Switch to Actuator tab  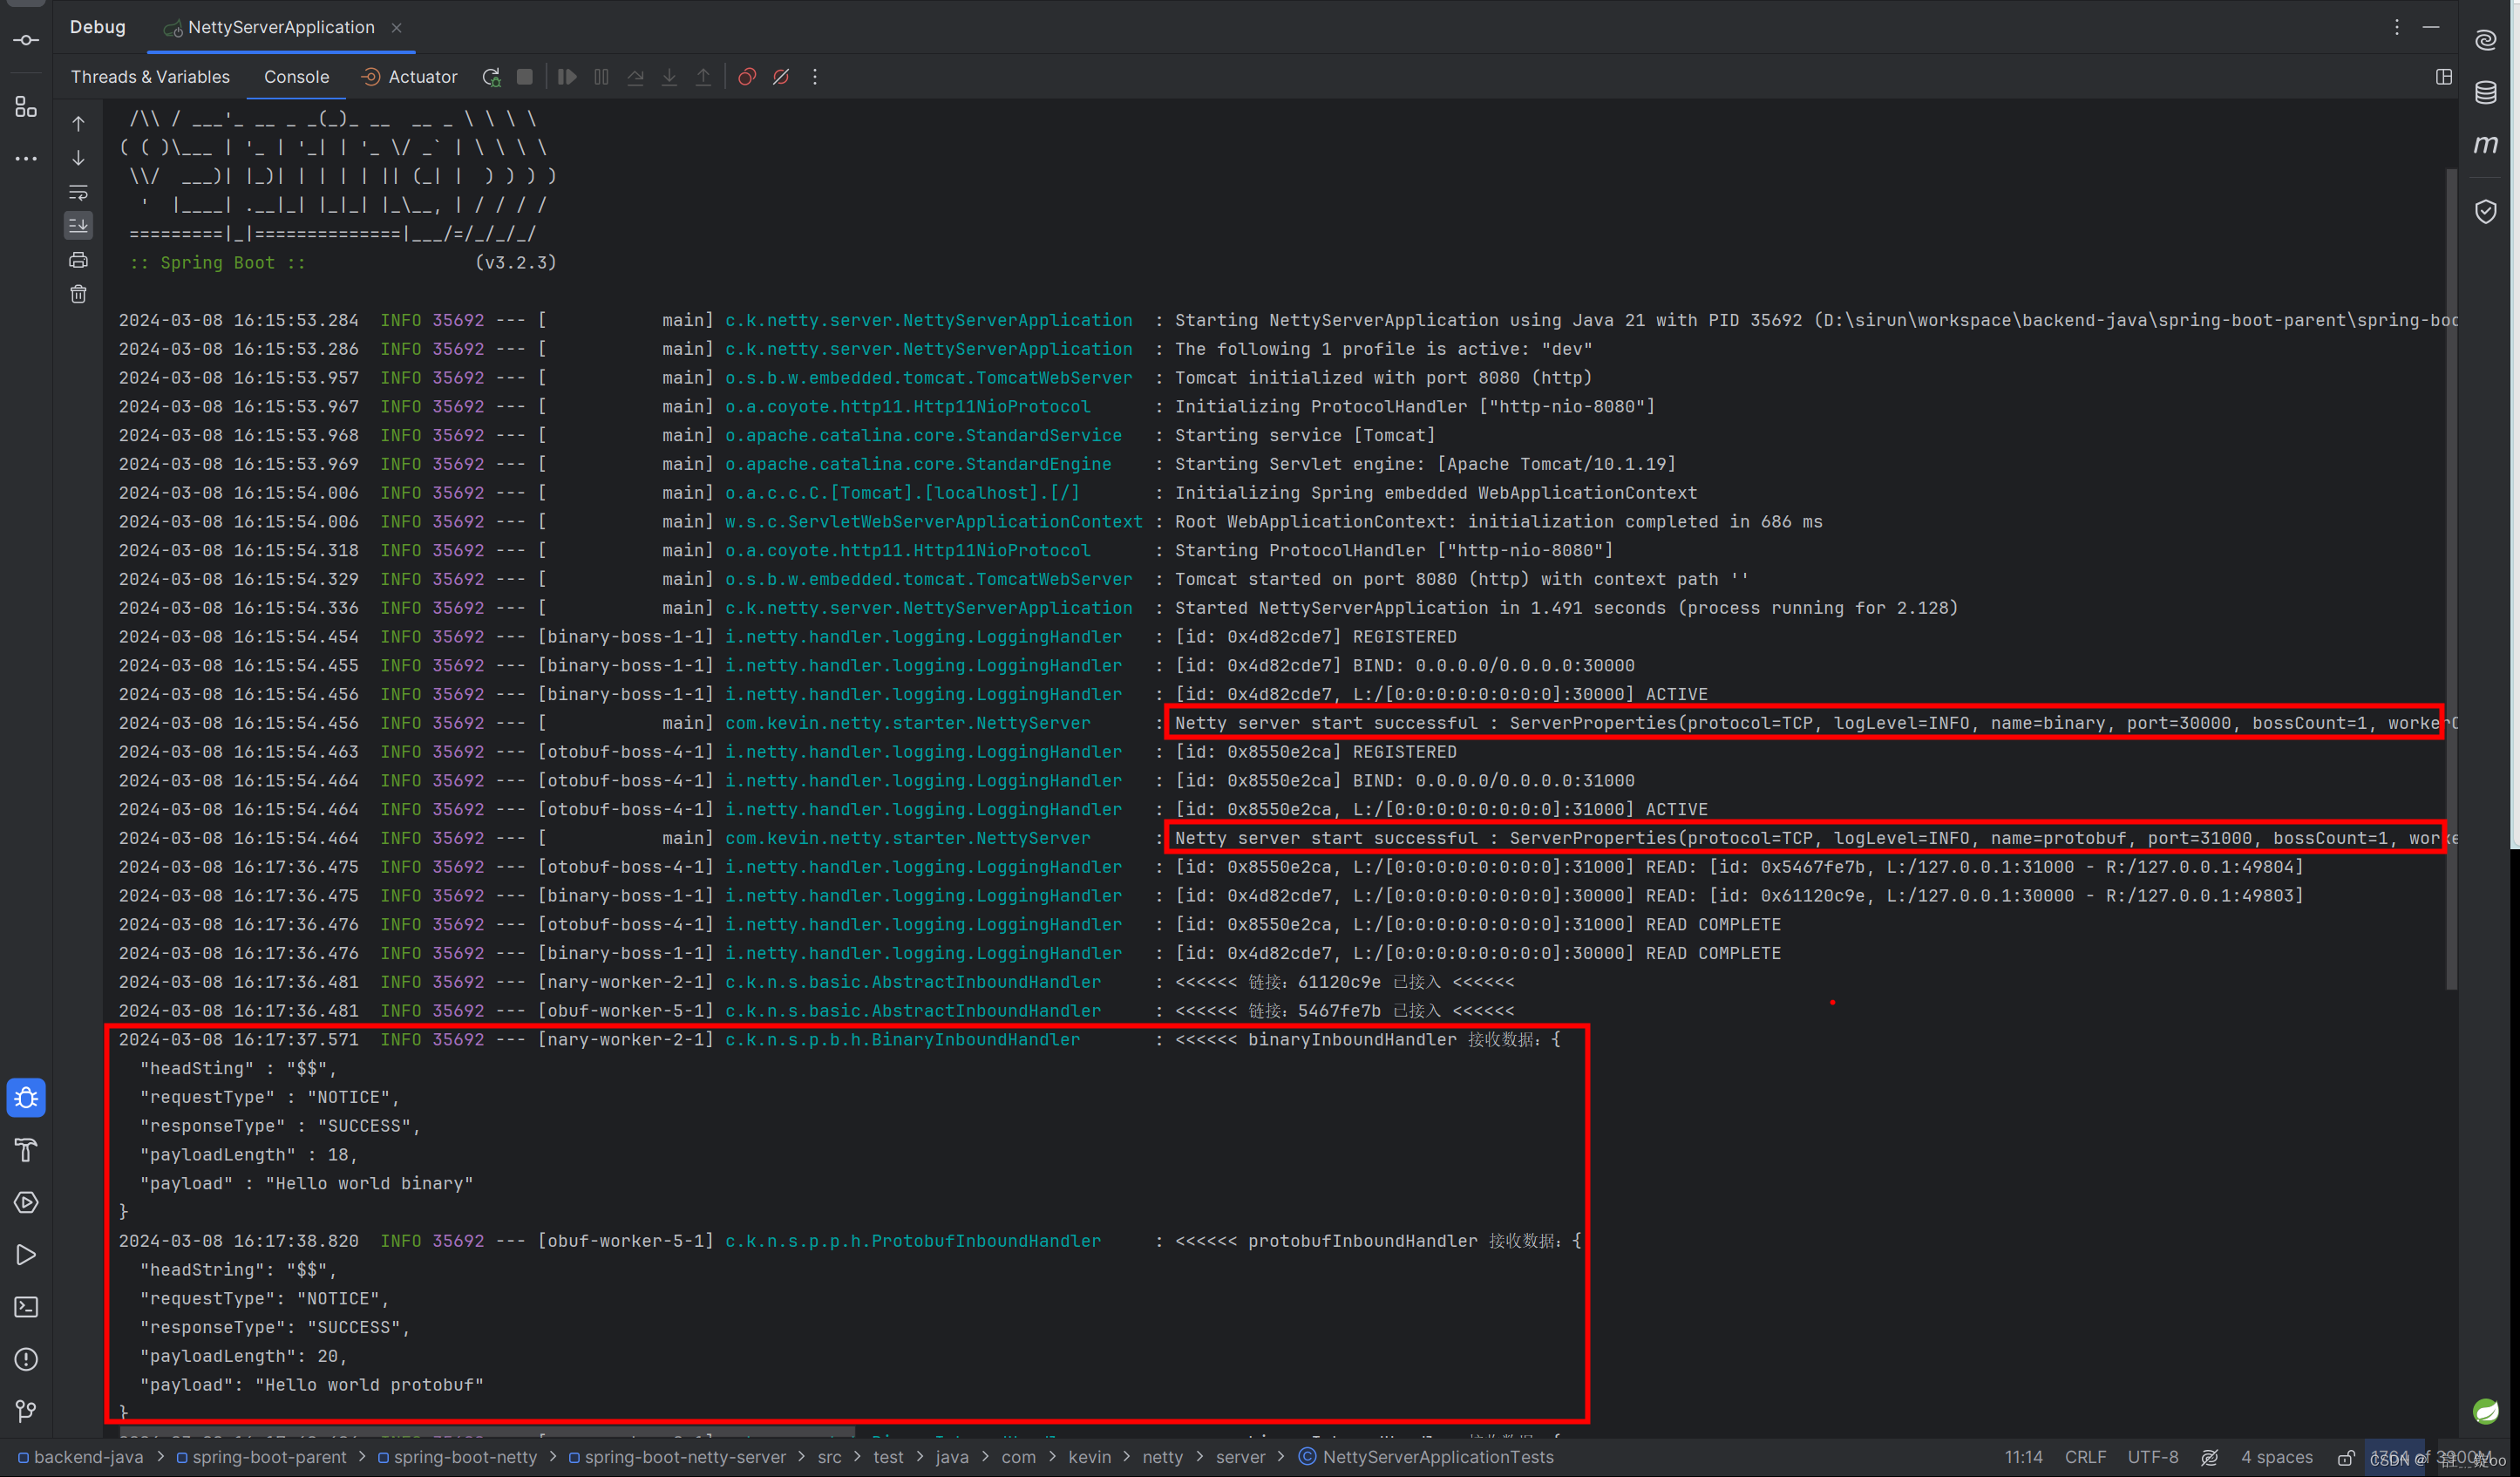coord(409,77)
